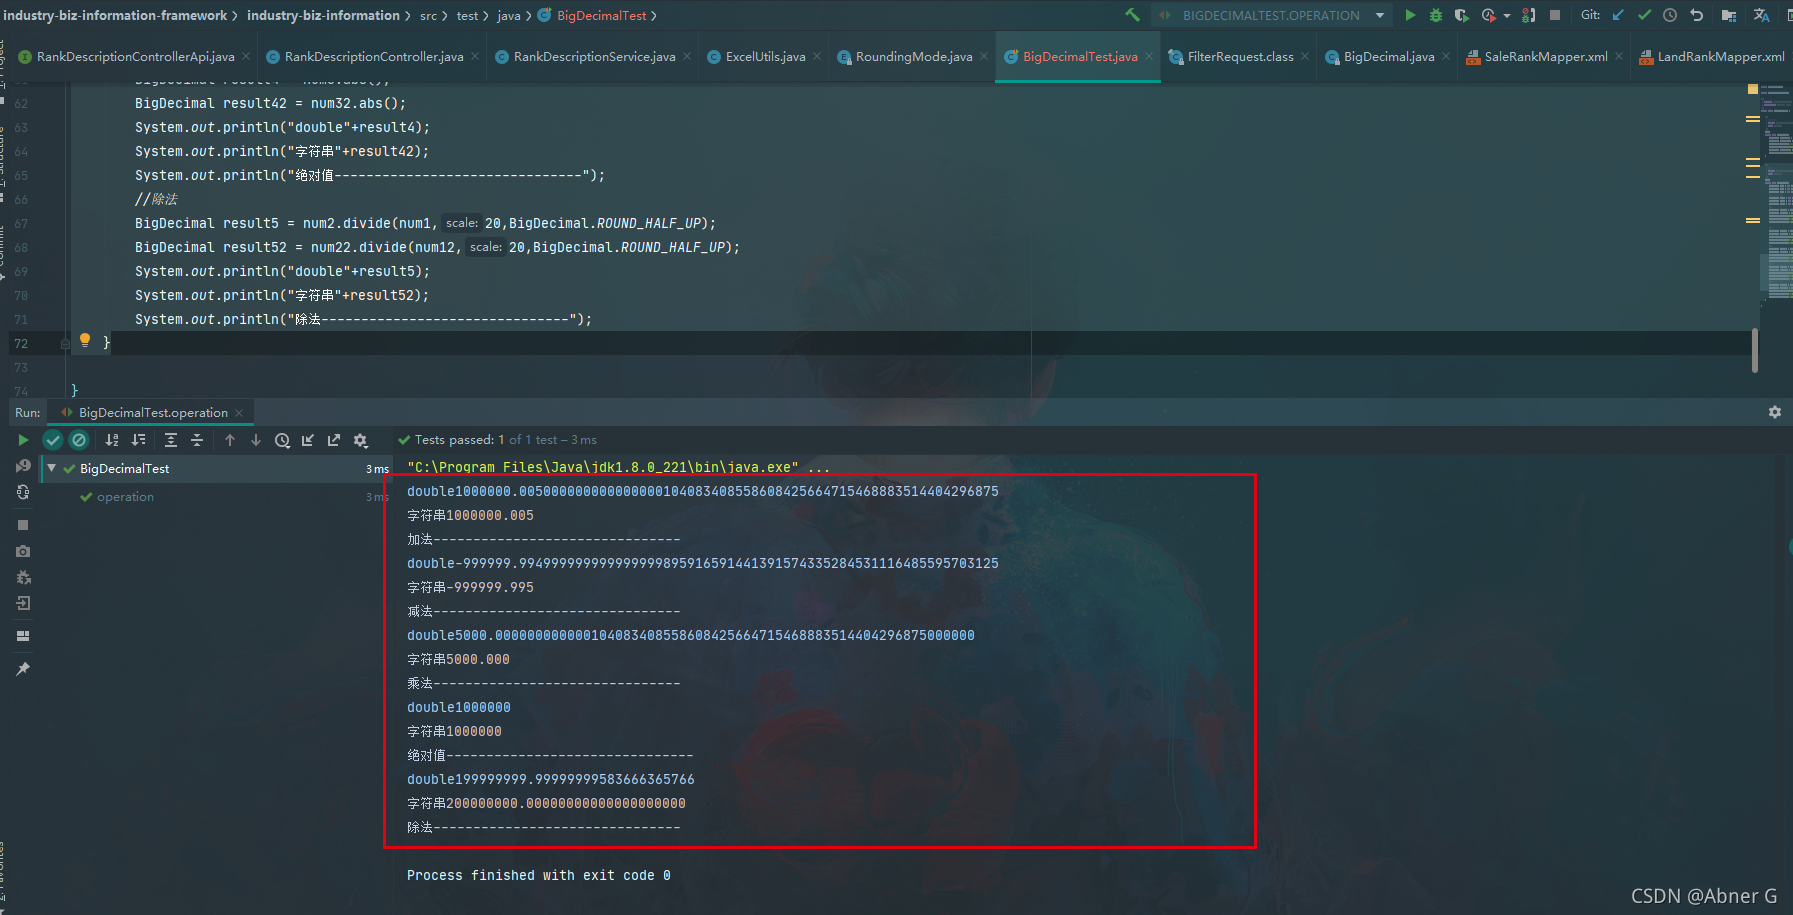The width and height of the screenshot is (1793, 915).
Task: Export test results icon
Action: 334,440
